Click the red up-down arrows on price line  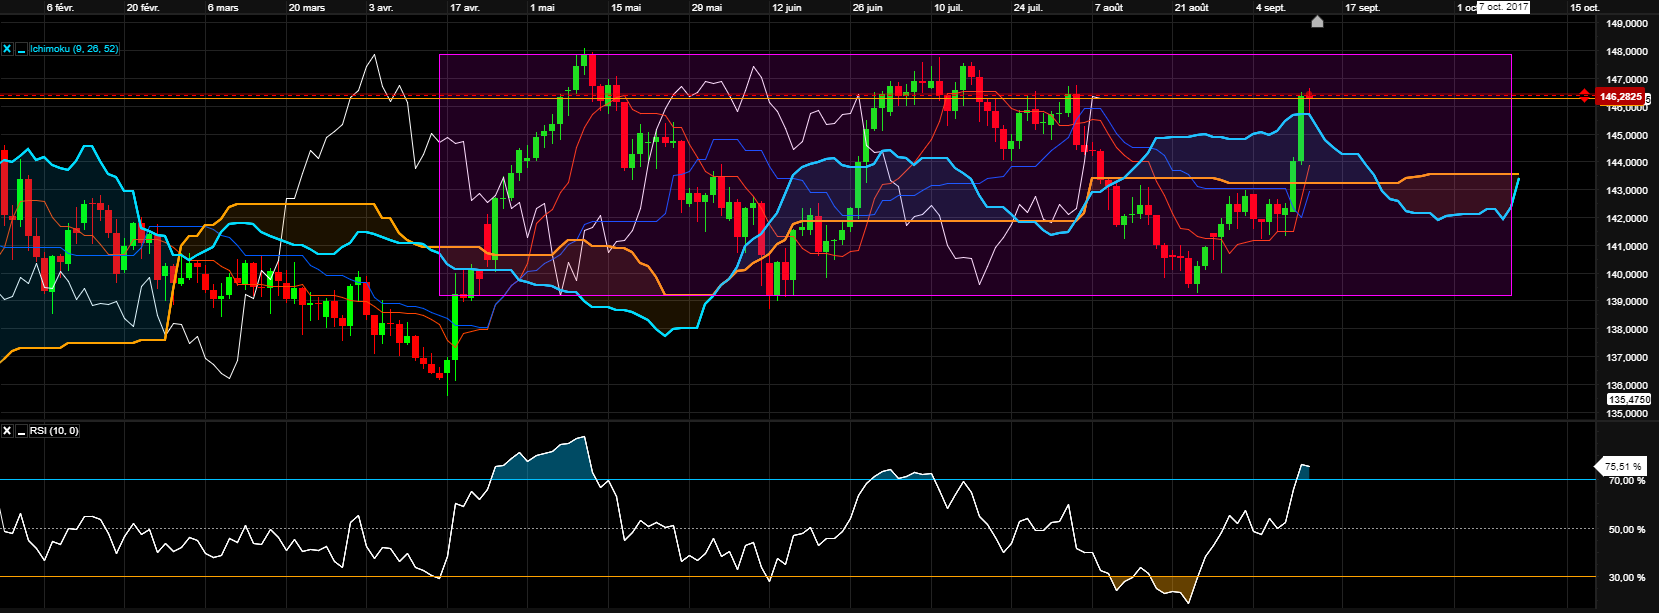(1584, 96)
